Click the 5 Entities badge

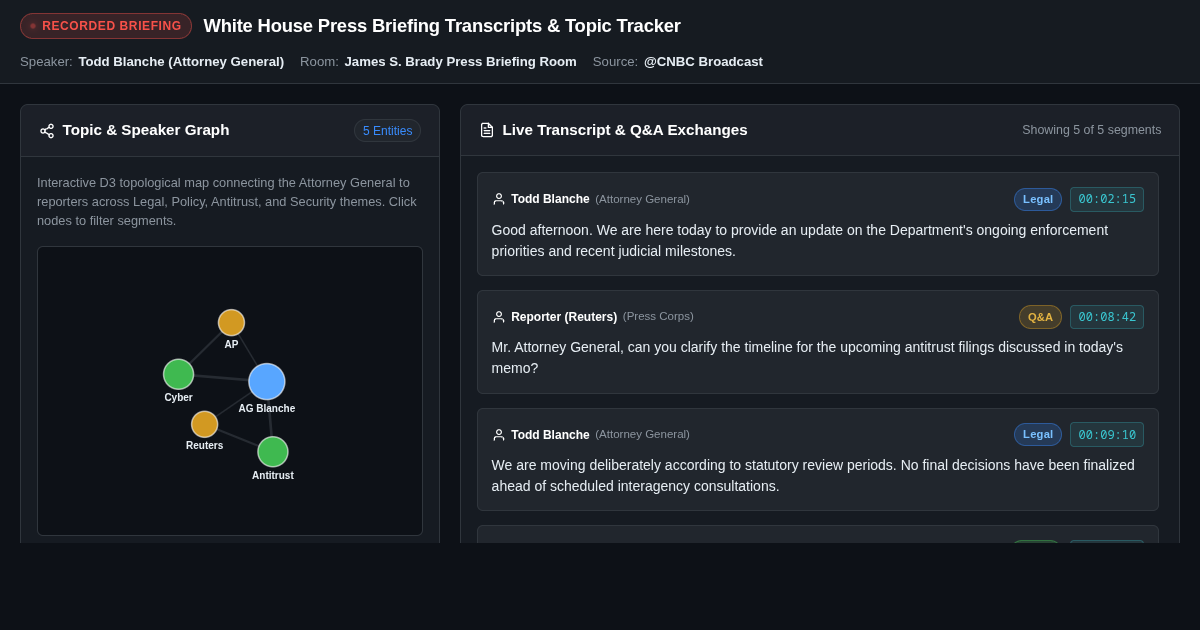tap(387, 131)
